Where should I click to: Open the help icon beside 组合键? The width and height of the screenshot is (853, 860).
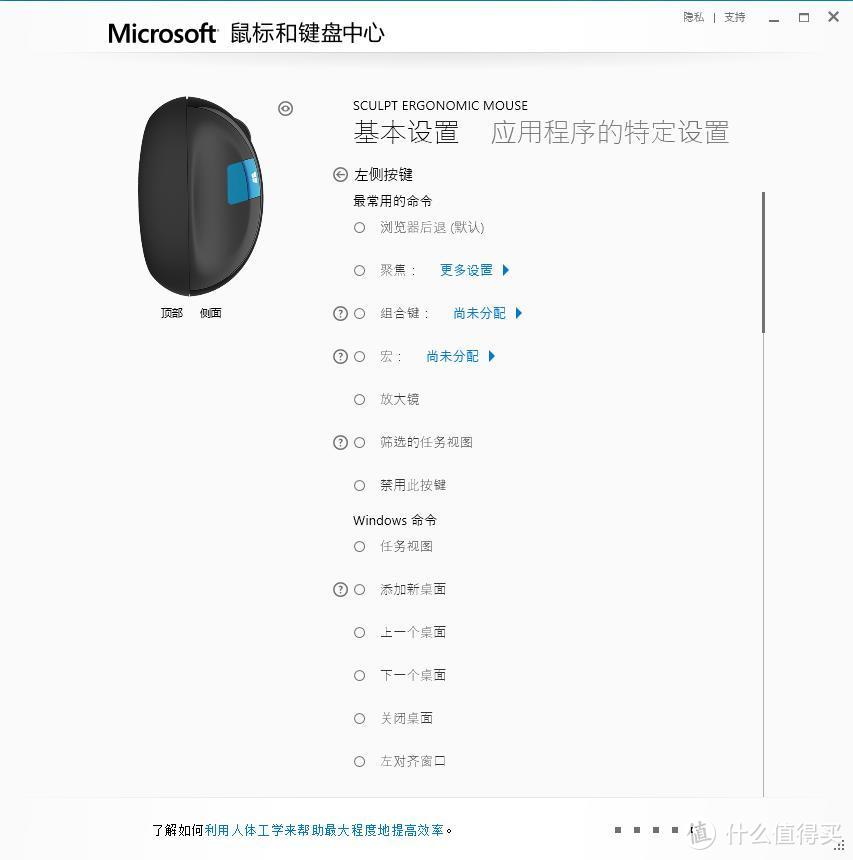coord(340,313)
